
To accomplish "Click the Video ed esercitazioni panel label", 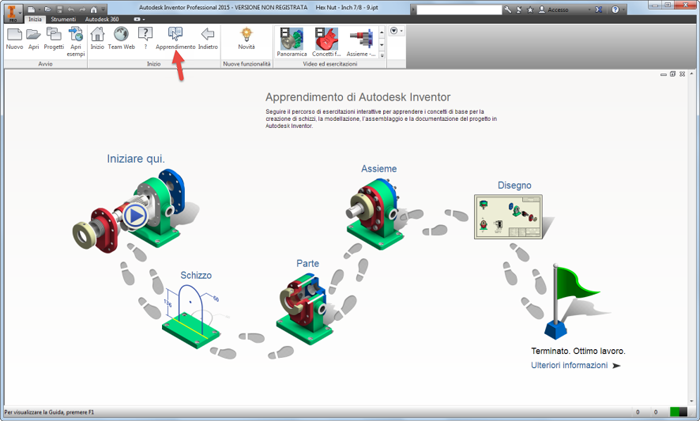I will [x=330, y=64].
